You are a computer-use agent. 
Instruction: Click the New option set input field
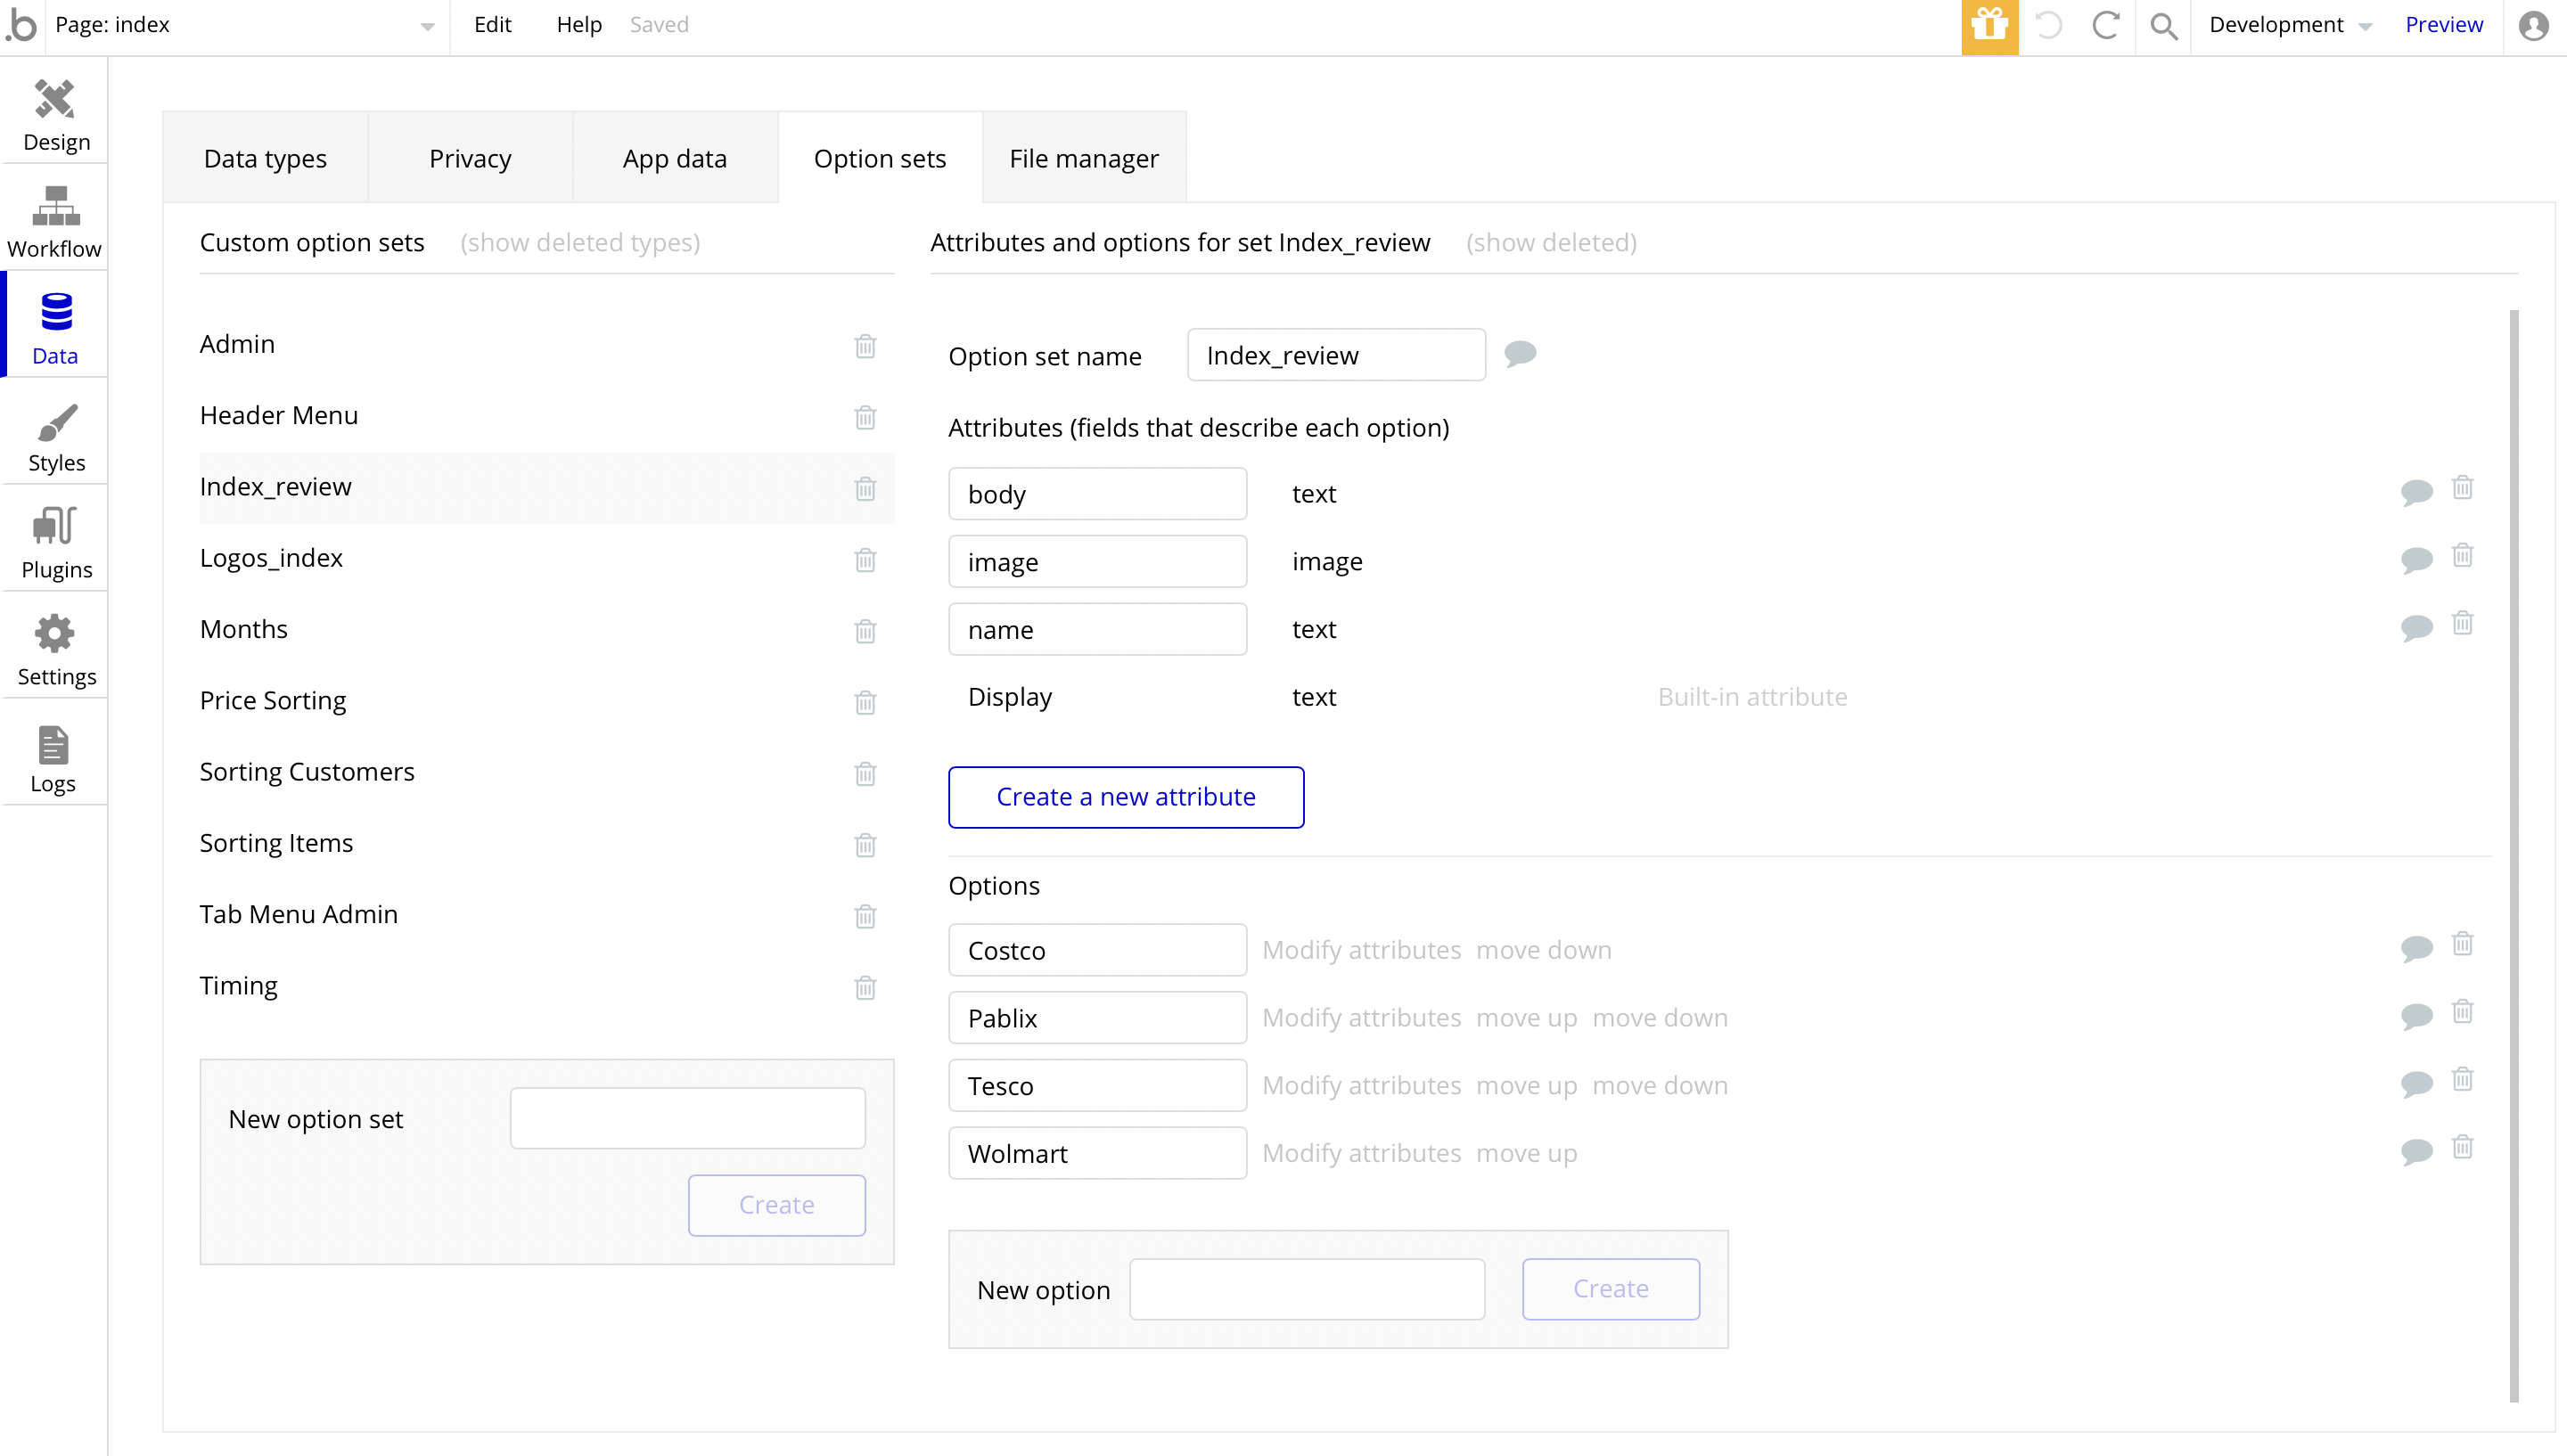[687, 1118]
